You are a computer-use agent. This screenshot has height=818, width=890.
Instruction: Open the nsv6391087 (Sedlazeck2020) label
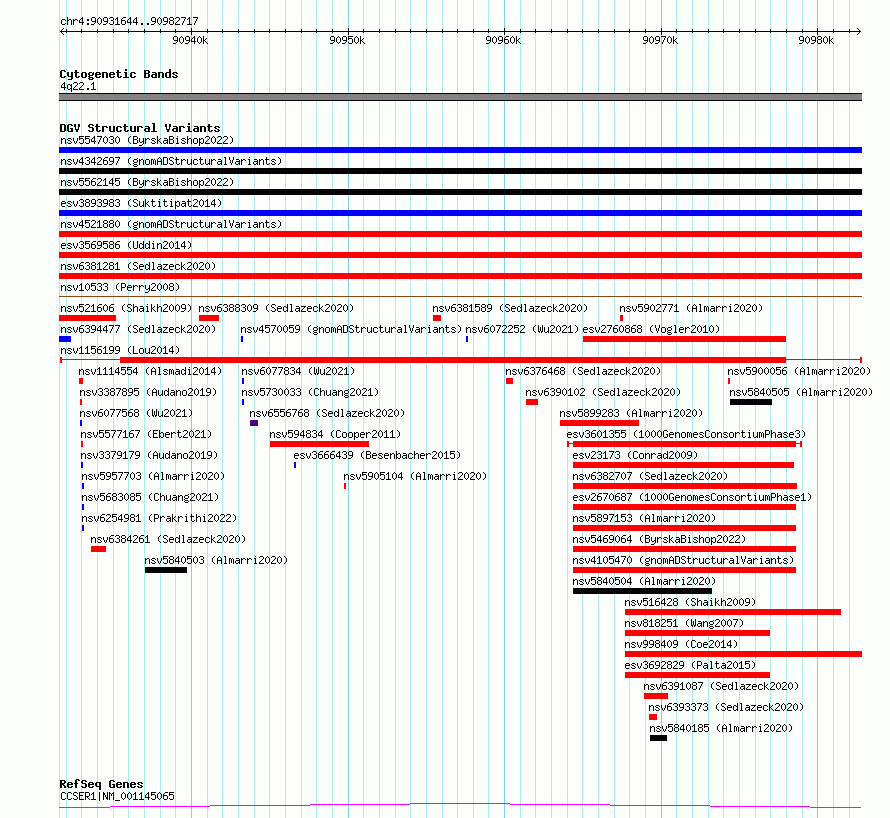tap(721, 686)
